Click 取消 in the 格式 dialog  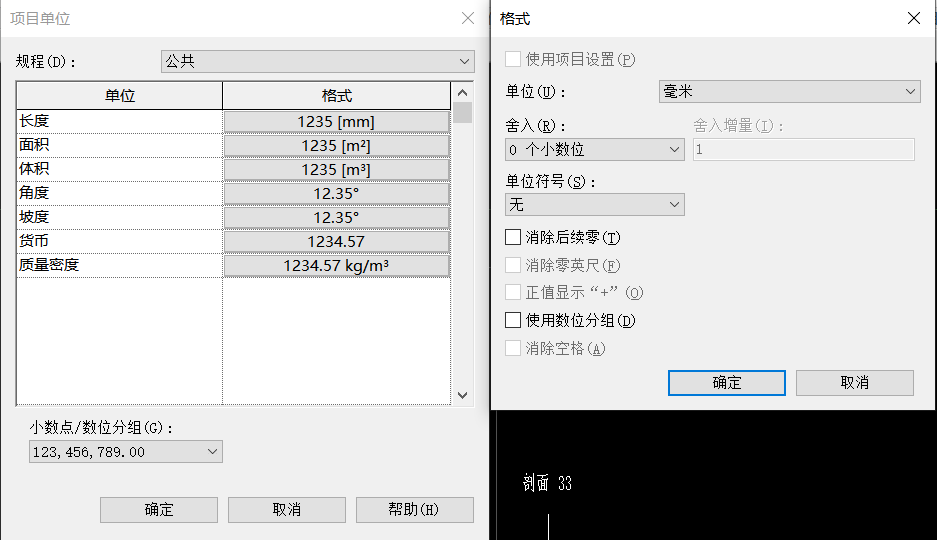(855, 383)
